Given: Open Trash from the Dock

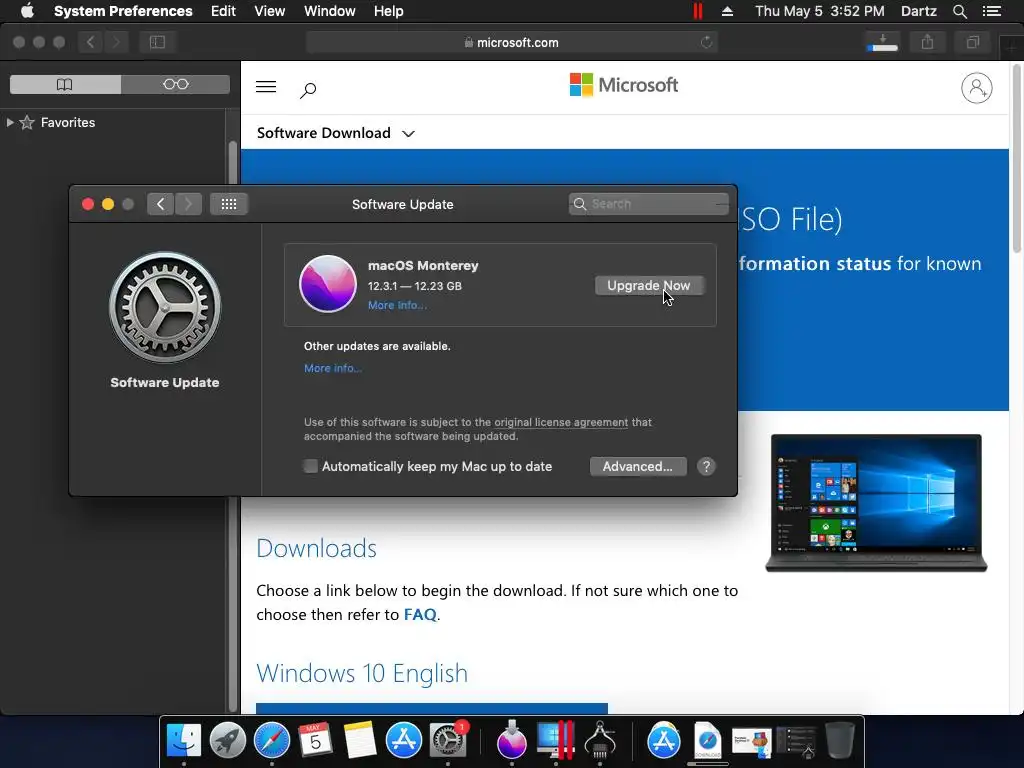Looking at the screenshot, I should pyautogui.click(x=840, y=740).
